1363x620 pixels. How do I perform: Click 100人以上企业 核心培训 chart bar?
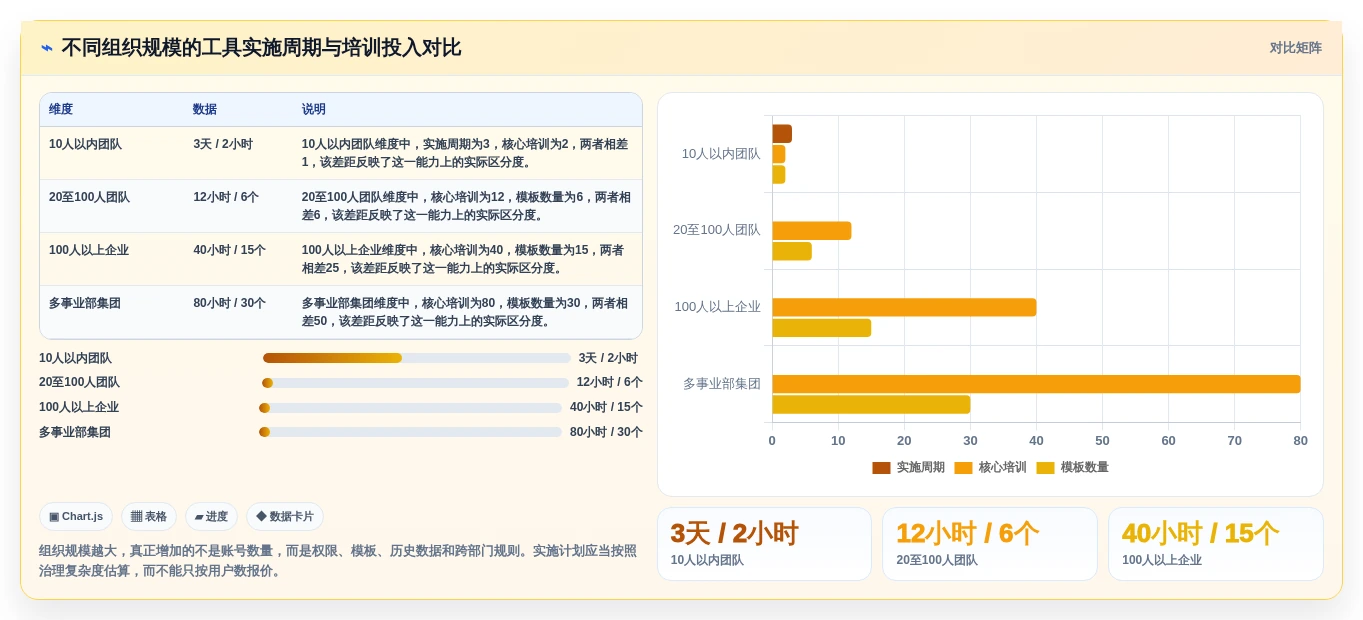coord(904,307)
